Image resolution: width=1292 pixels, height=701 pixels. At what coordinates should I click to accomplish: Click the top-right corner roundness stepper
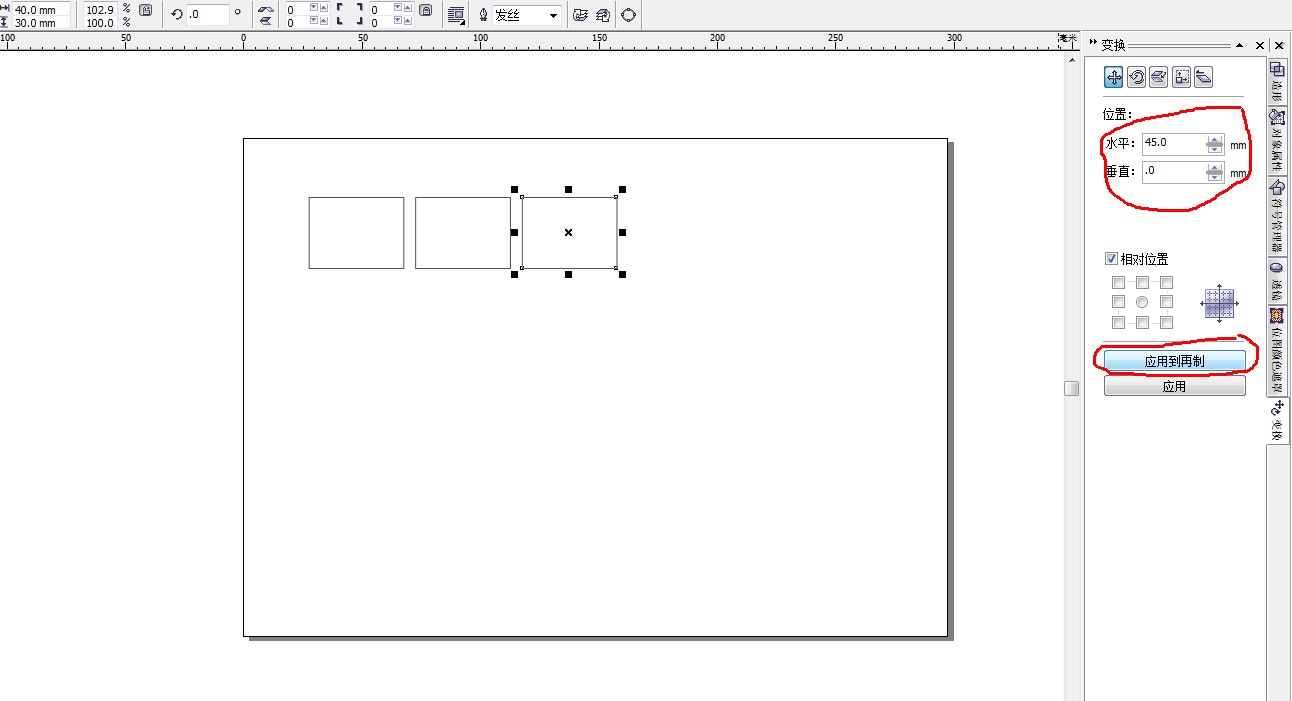click(403, 8)
